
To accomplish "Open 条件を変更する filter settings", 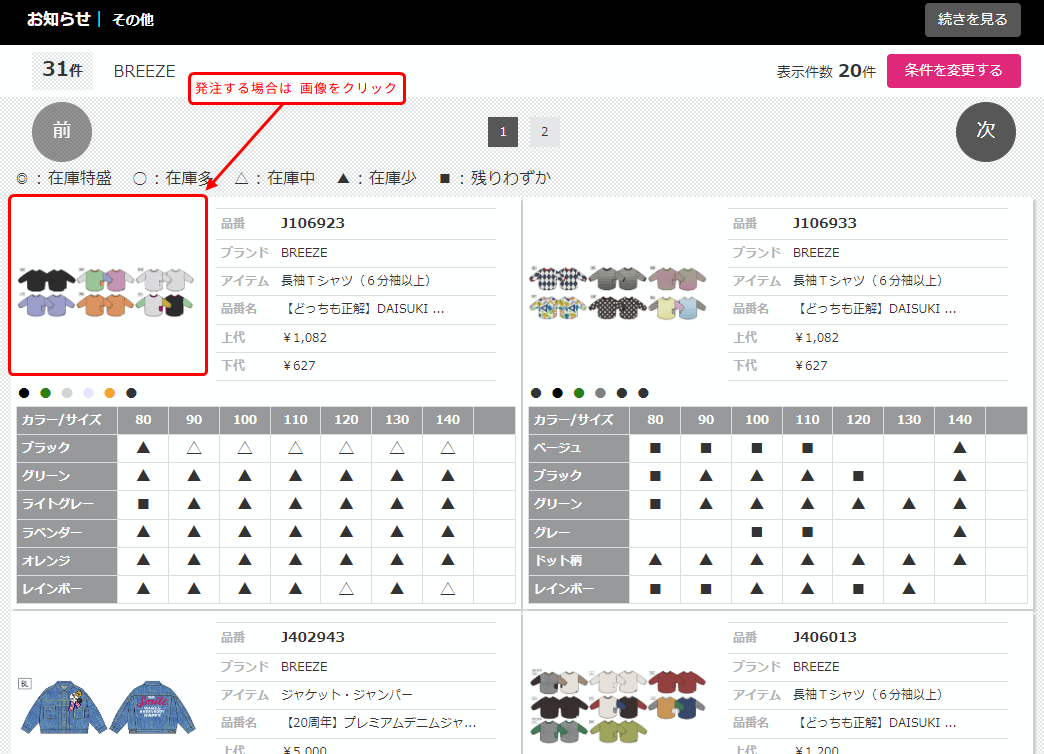I will 953,71.
